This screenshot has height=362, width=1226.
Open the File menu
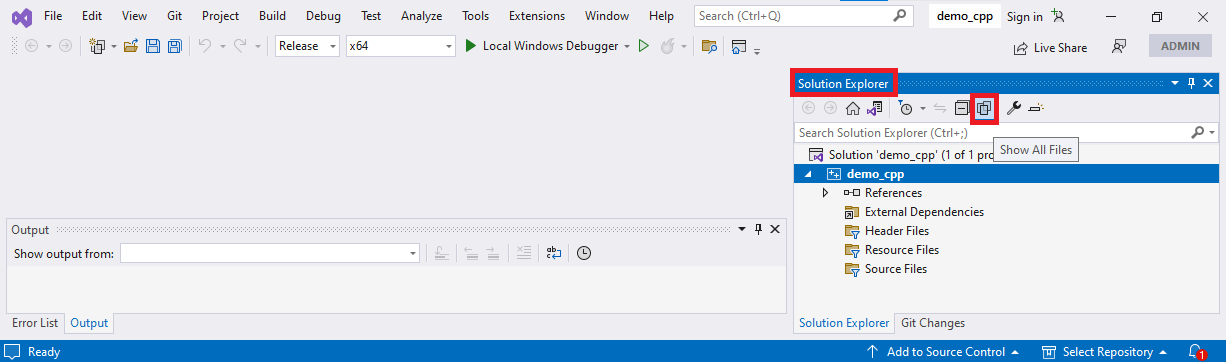[x=53, y=16]
